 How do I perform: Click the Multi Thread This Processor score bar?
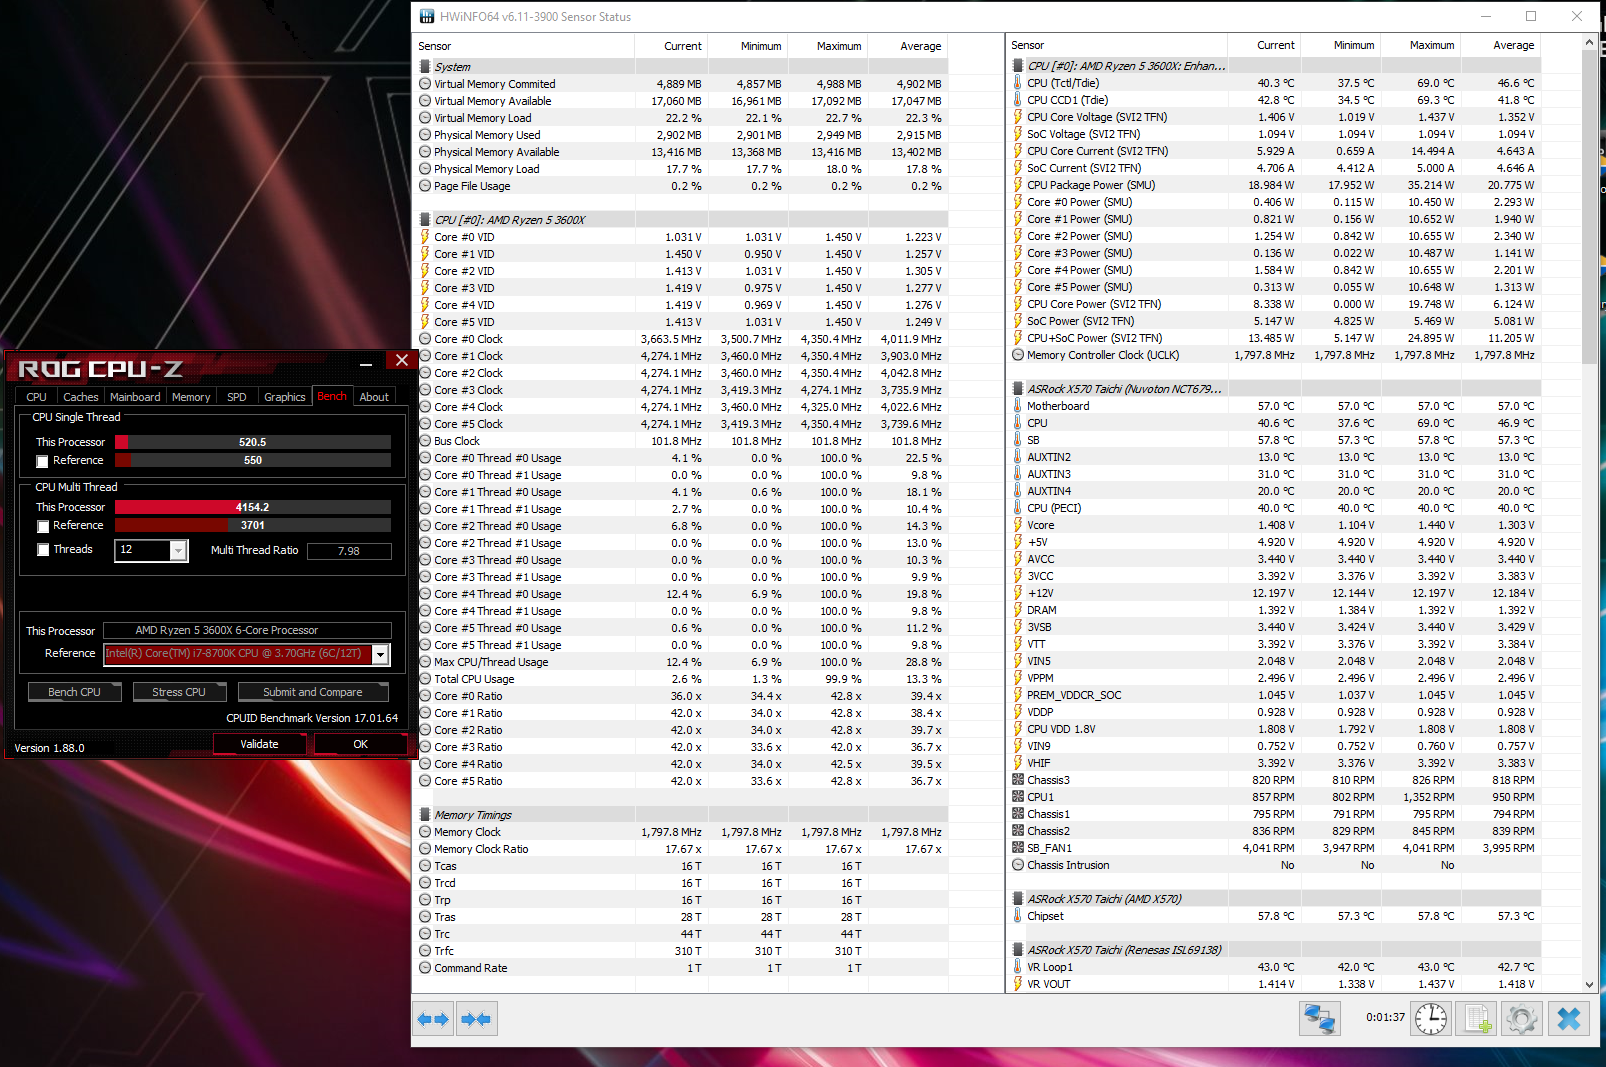click(253, 507)
